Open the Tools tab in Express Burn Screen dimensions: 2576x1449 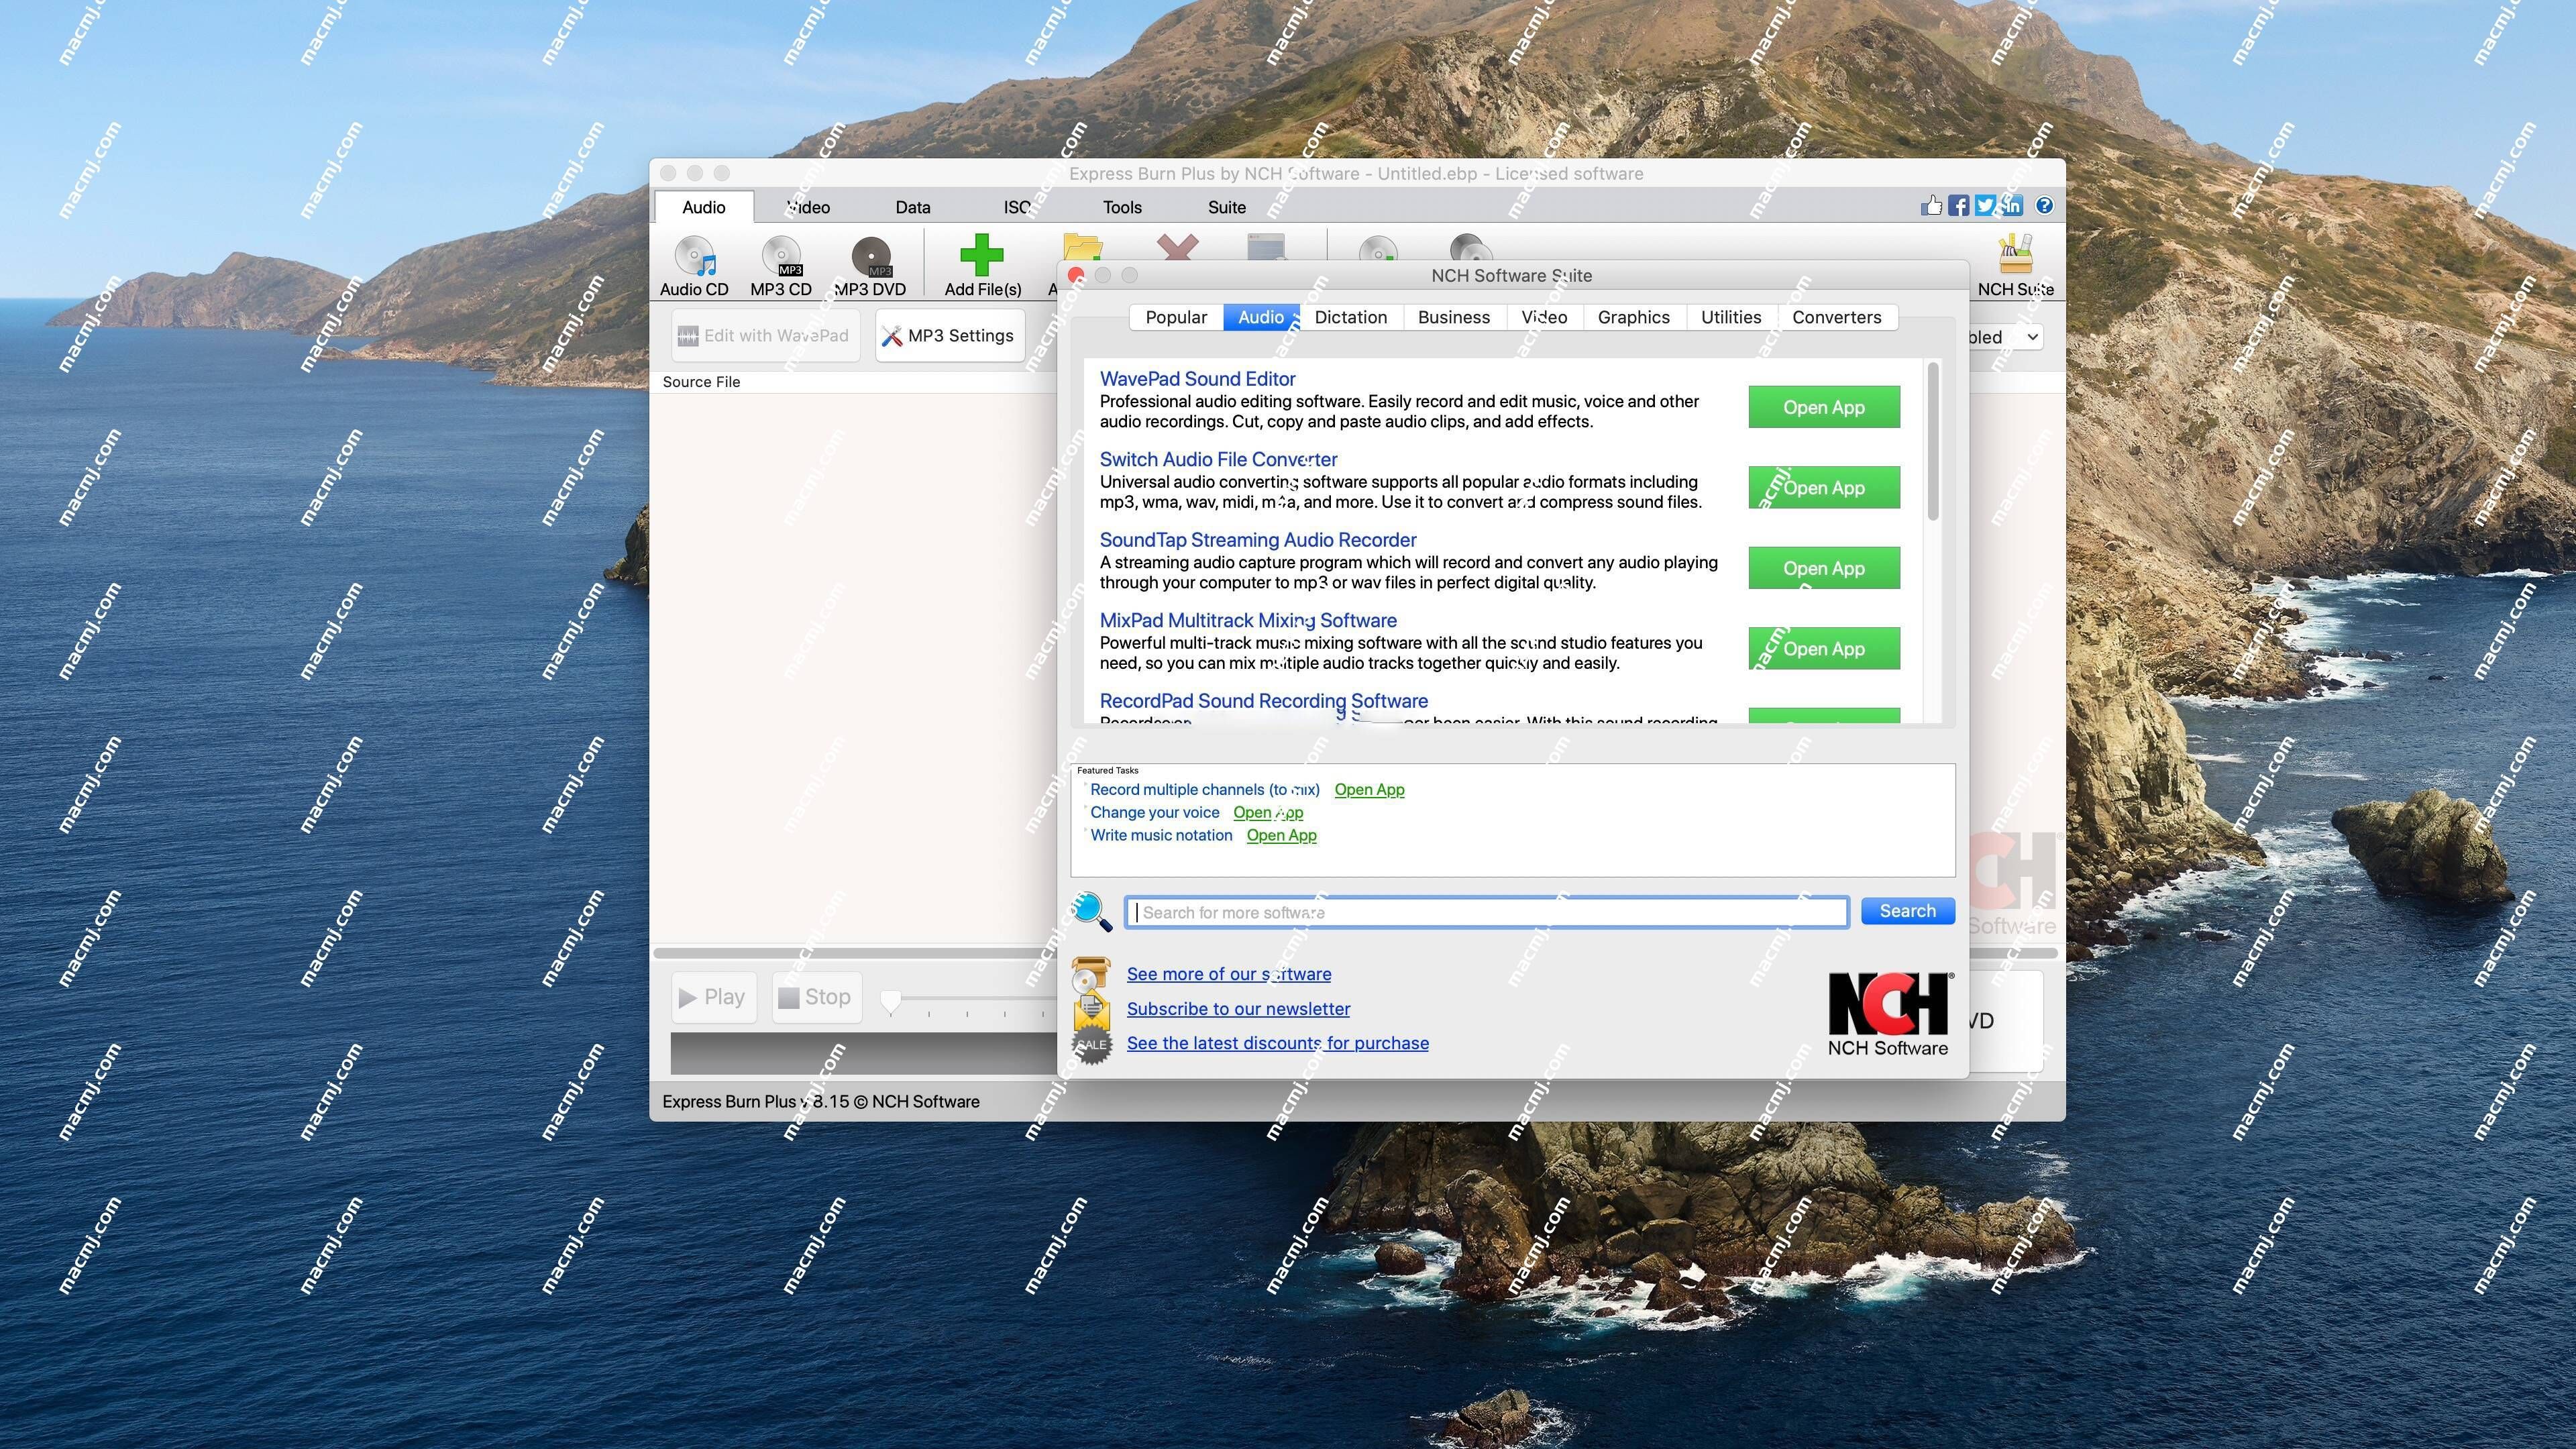tap(1122, 207)
